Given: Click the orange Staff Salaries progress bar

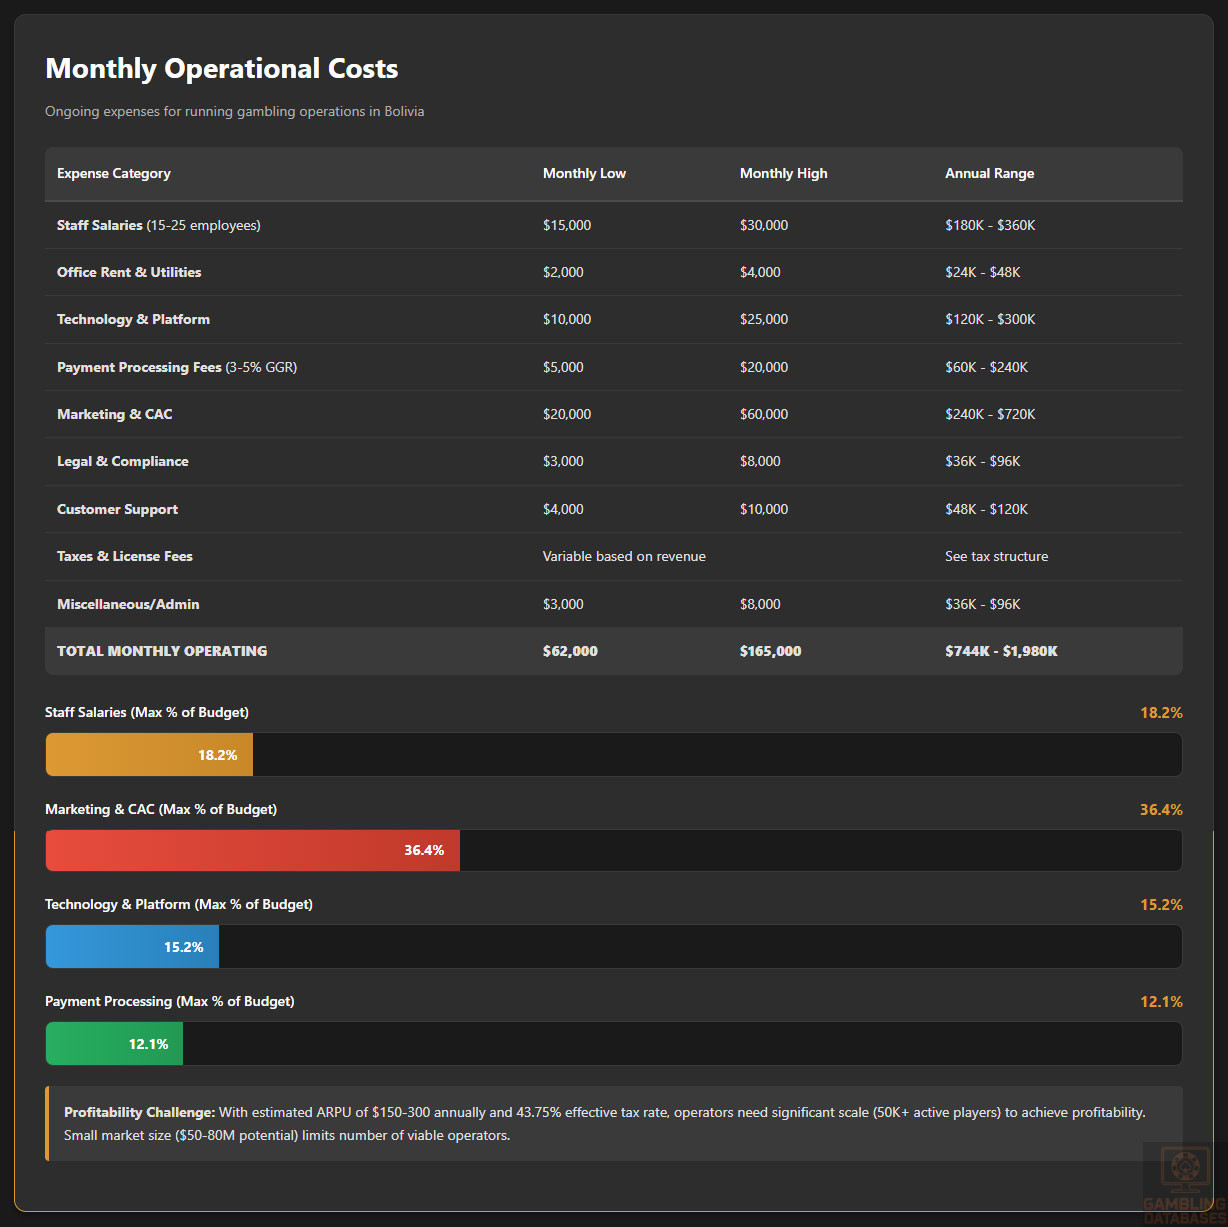Looking at the screenshot, I should tap(149, 755).
